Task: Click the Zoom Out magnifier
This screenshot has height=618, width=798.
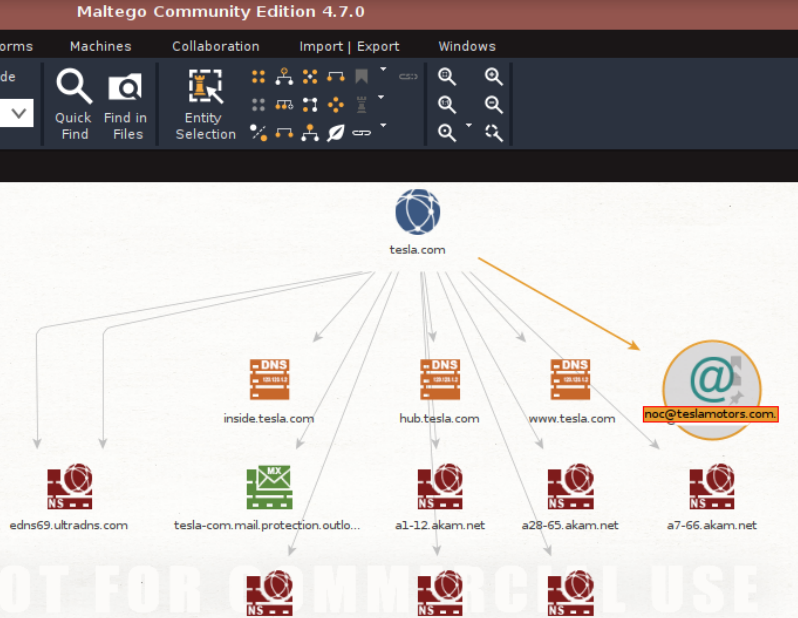Action: 493,104
